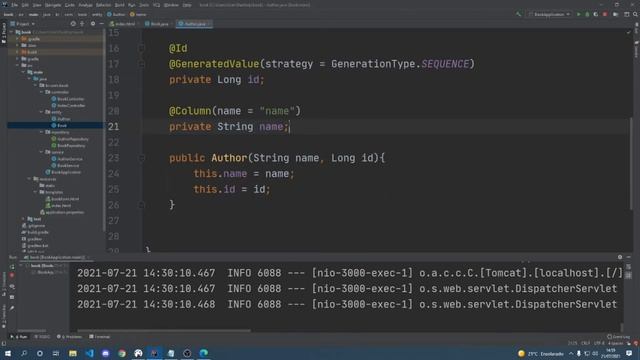Collapse the src folder in tree
Viewport: 640px width, 360px height.
18,65
